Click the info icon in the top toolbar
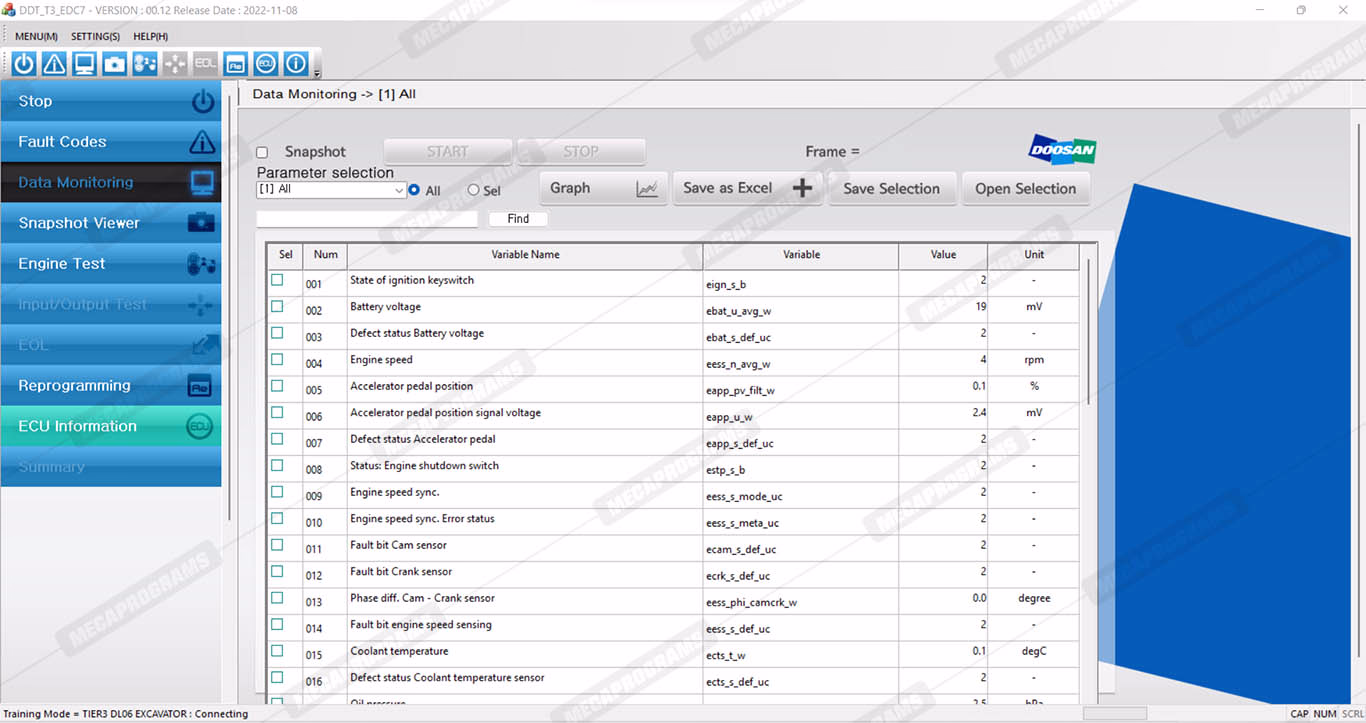 296,64
